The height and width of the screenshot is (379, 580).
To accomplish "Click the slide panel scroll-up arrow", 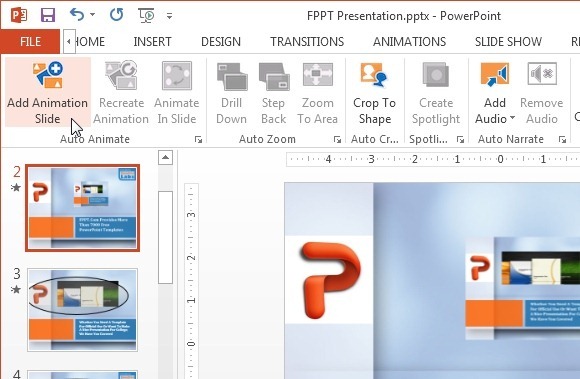I will pos(165,158).
